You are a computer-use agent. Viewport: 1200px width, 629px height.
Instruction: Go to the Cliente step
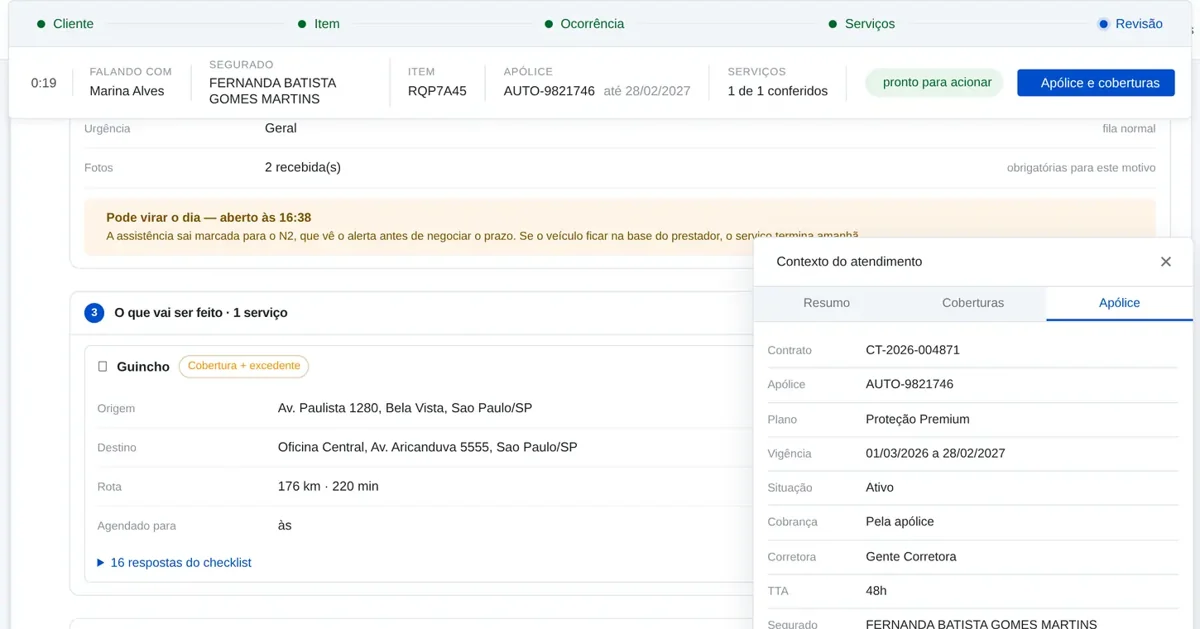[65, 24]
